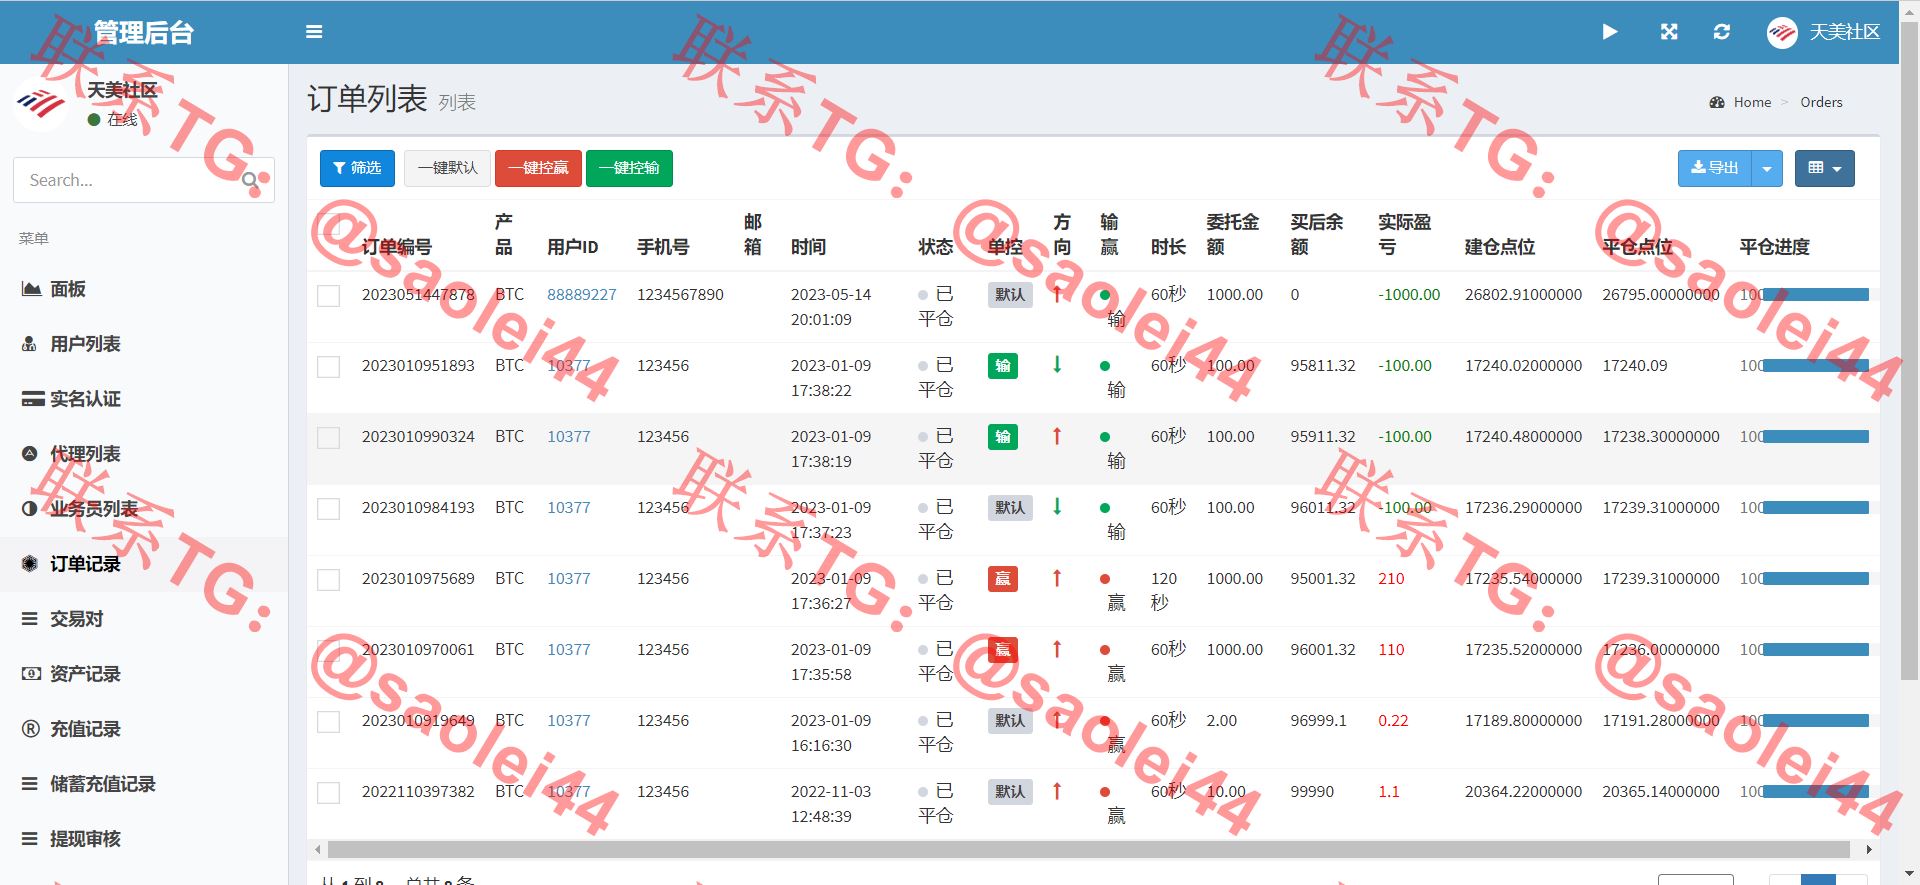The height and width of the screenshot is (885, 1920).
Task: Click progress bar of order 2023051447878
Action: [x=1816, y=295]
